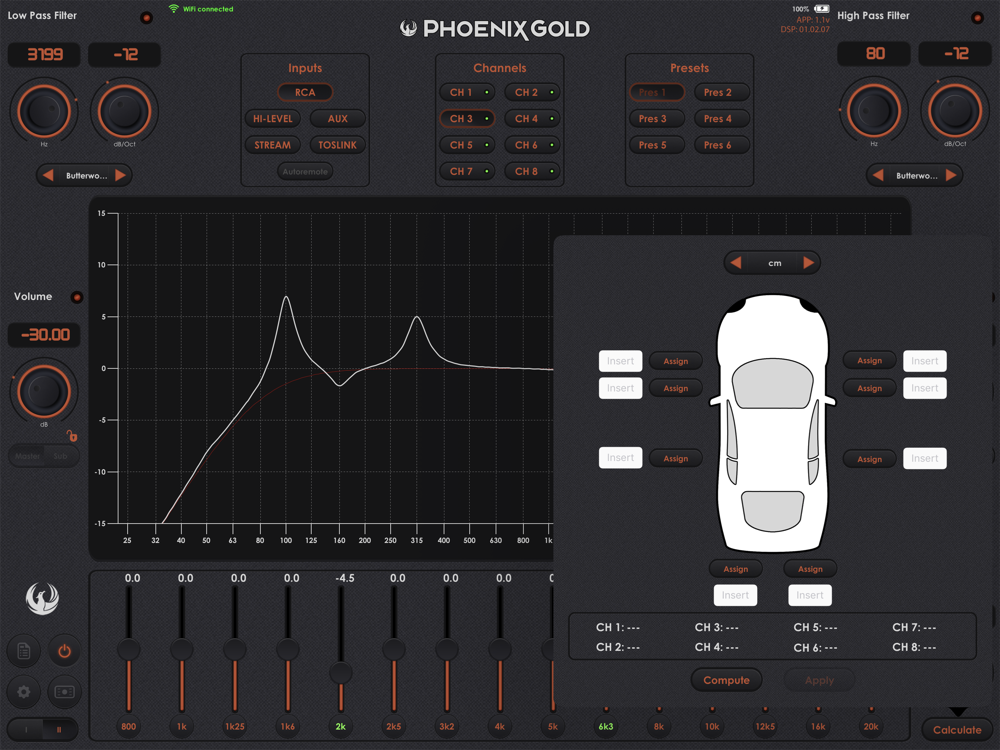Screen dimensions: 1000x750
Task: Click the green WiFi connected icon
Action: (x=173, y=9)
